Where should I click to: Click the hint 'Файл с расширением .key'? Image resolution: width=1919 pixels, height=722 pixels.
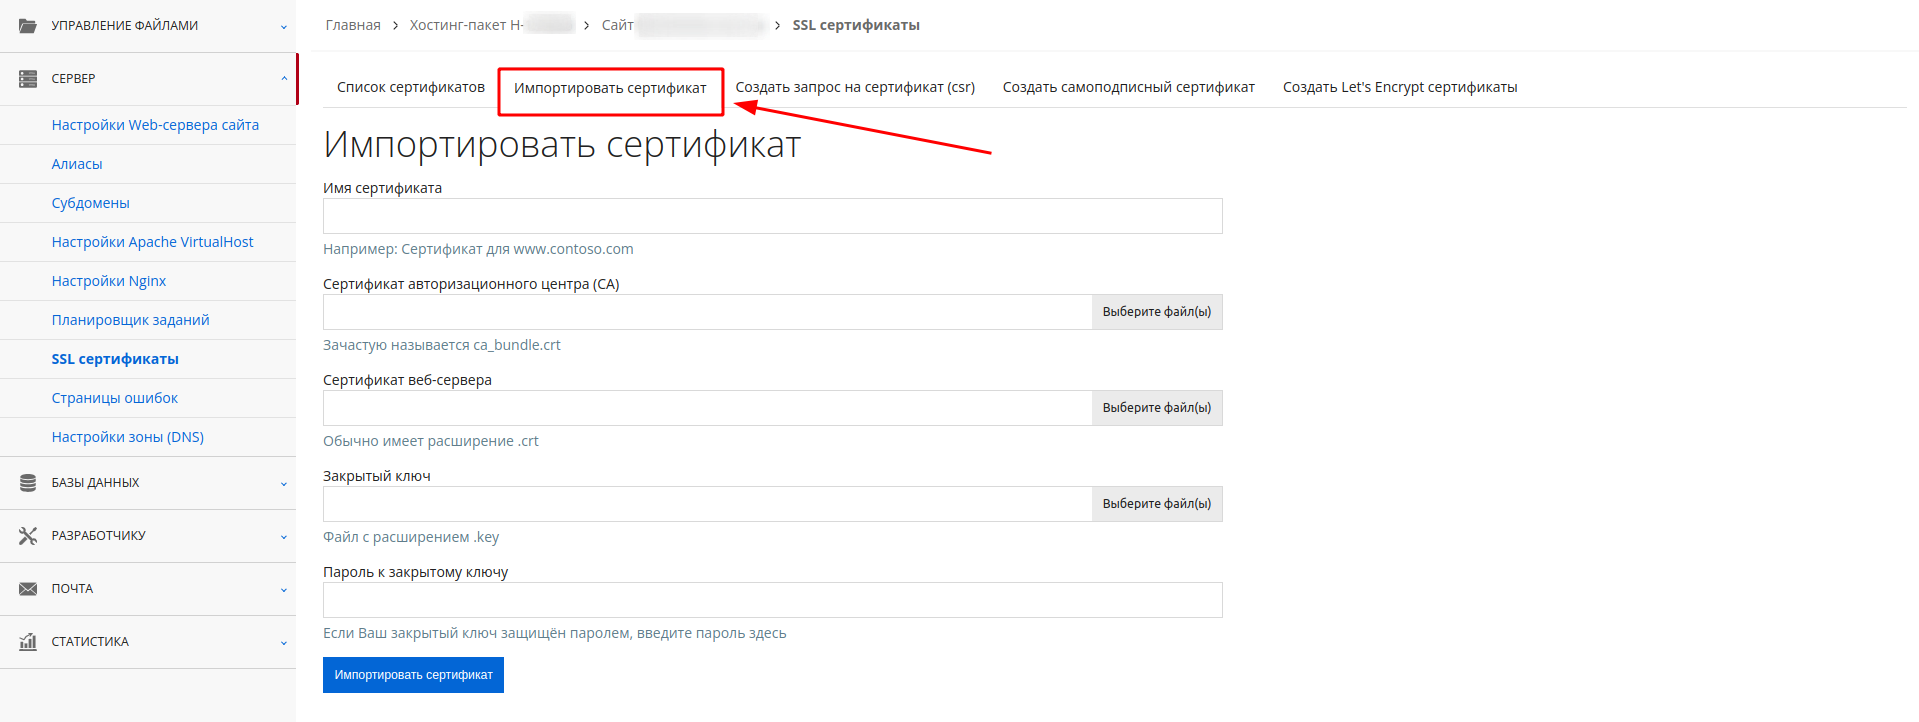coord(411,537)
